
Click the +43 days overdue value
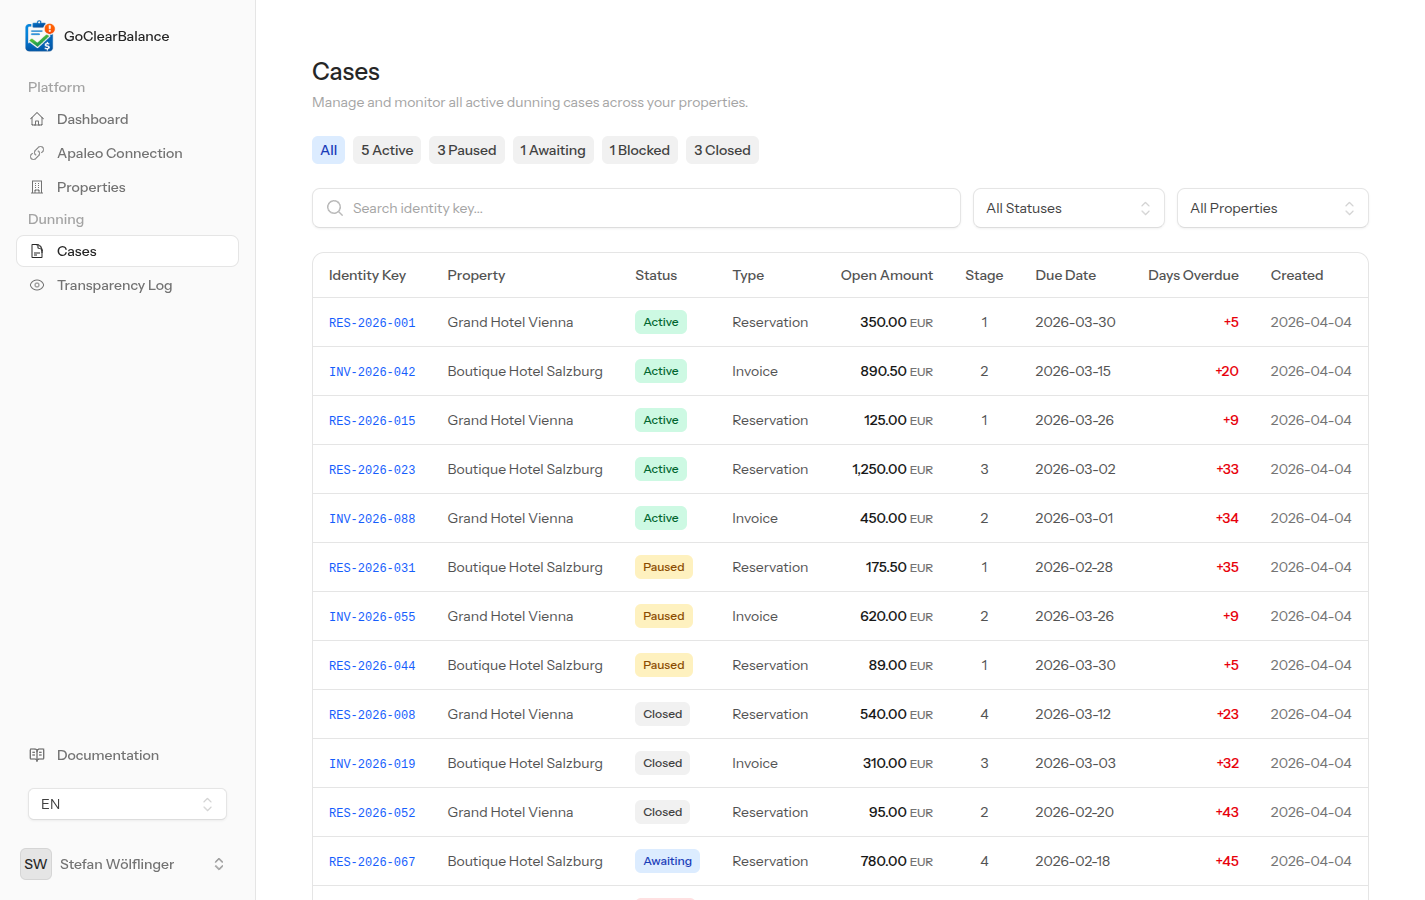(x=1227, y=812)
